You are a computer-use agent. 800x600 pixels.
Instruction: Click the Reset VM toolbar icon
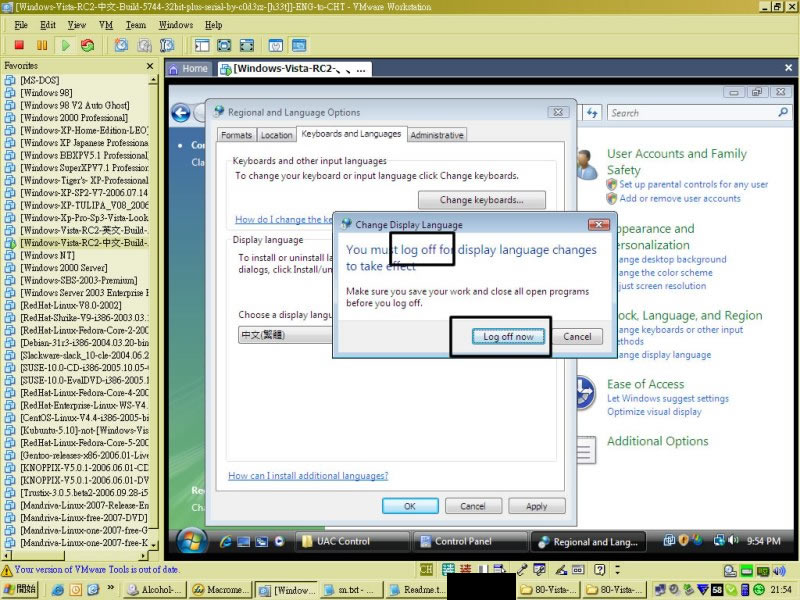click(88, 45)
